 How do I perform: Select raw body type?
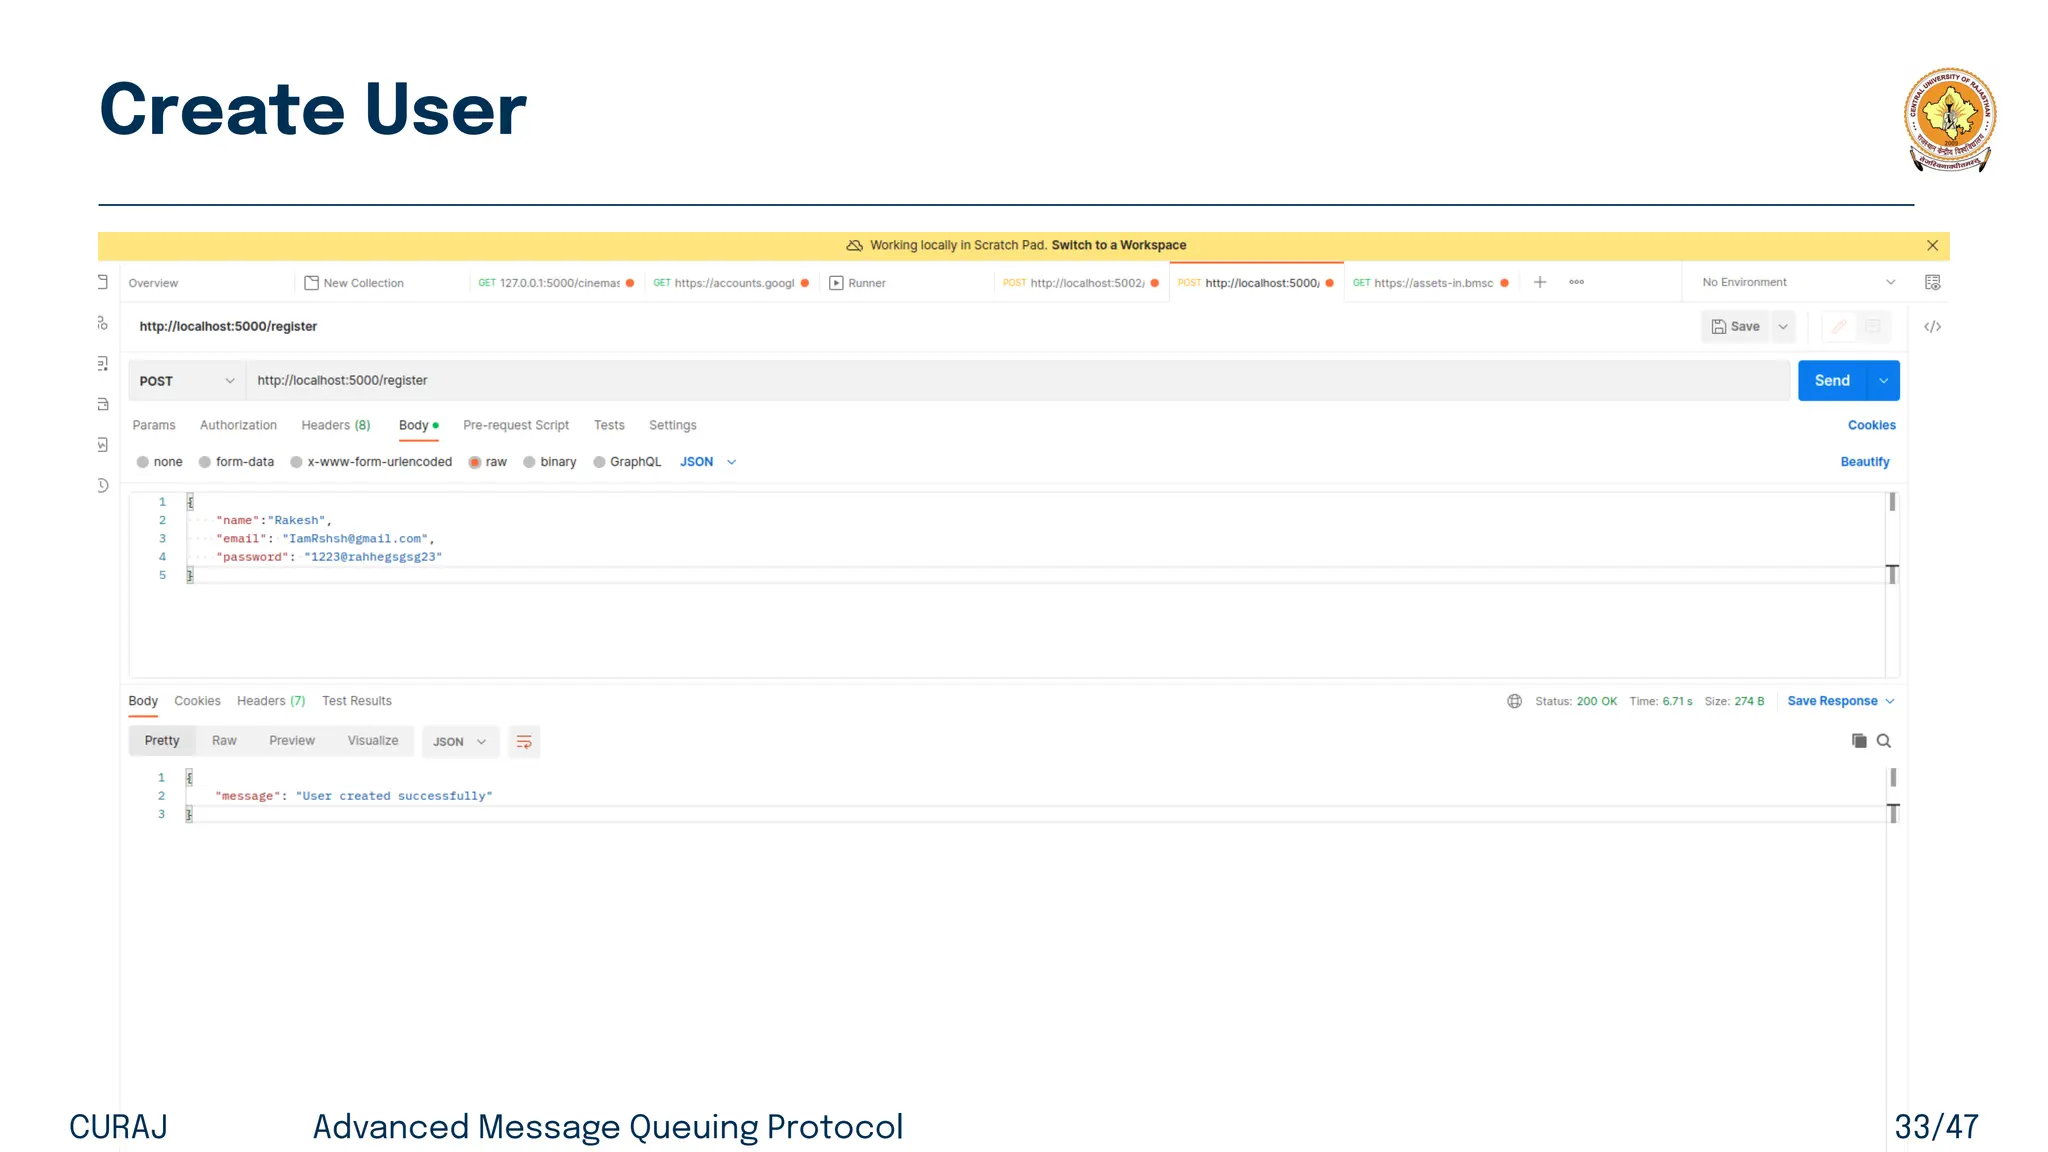[x=488, y=462]
